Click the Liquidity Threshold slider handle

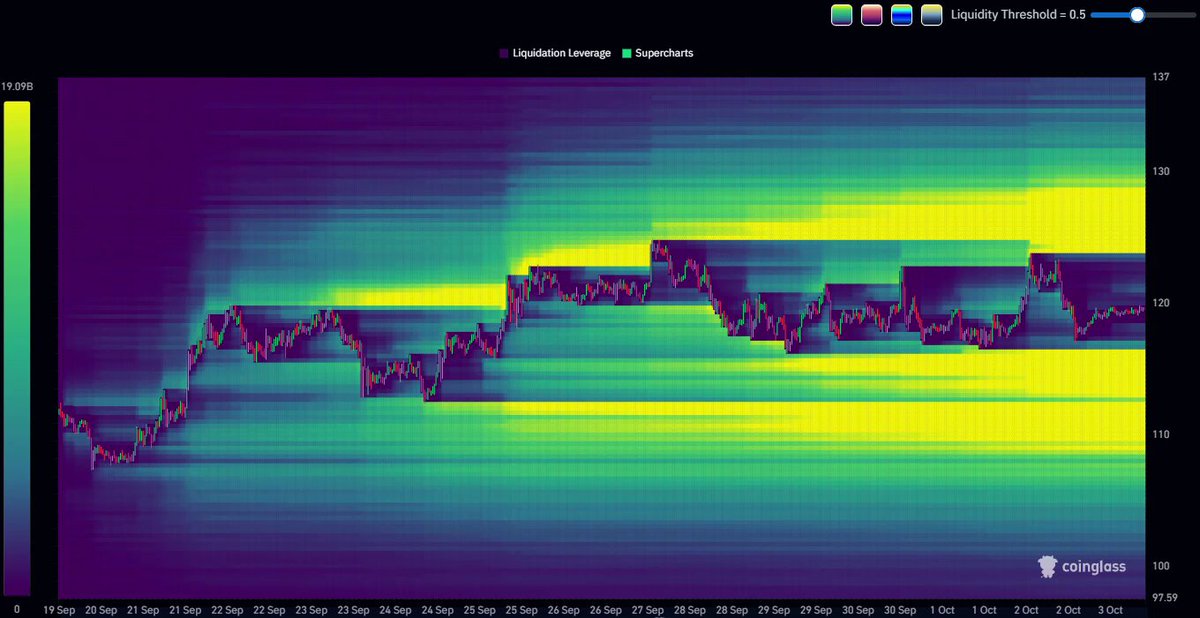point(1137,15)
